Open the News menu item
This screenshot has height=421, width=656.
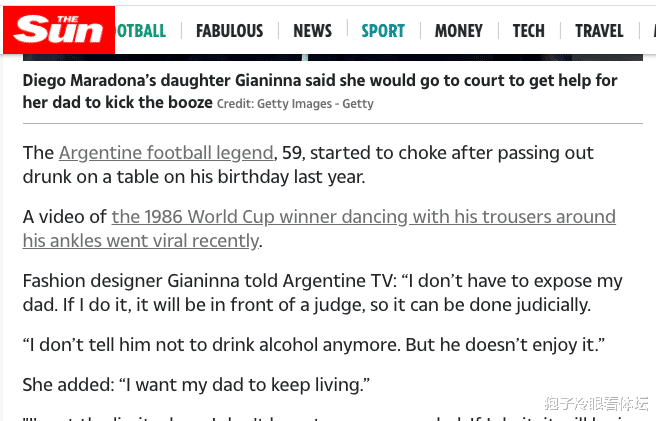tap(312, 31)
